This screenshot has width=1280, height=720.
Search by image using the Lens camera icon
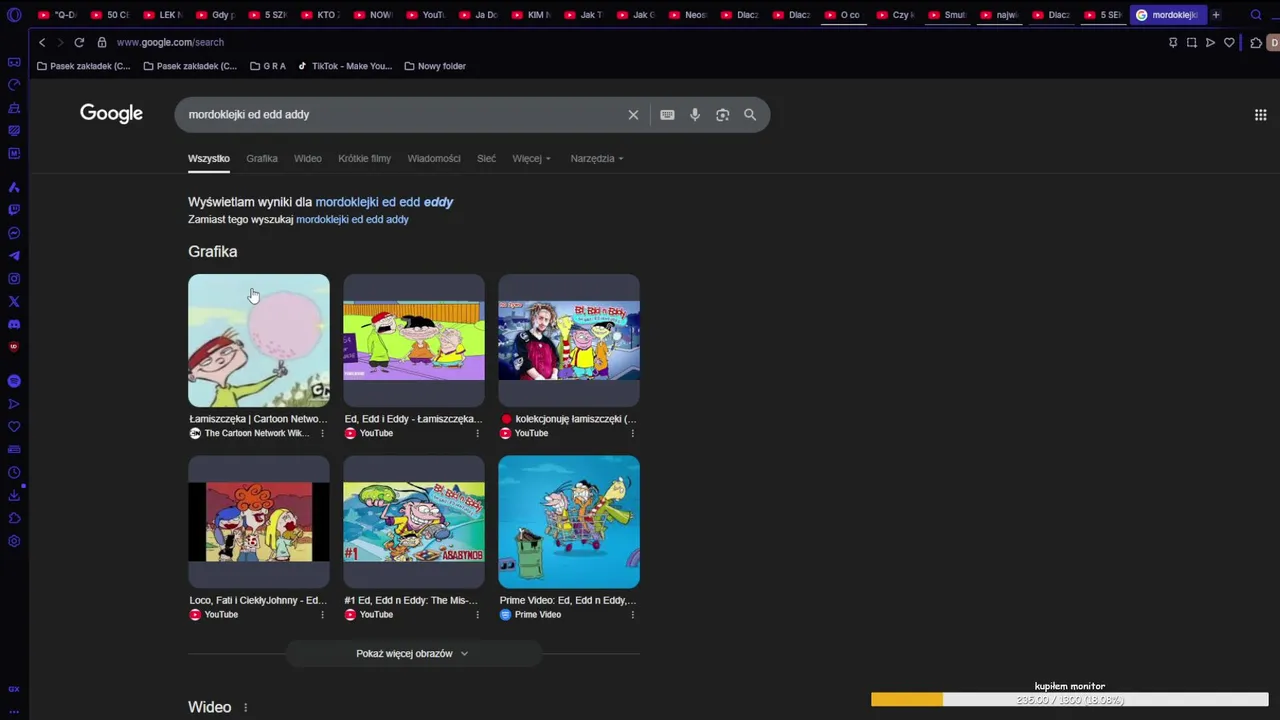[x=722, y=115]
